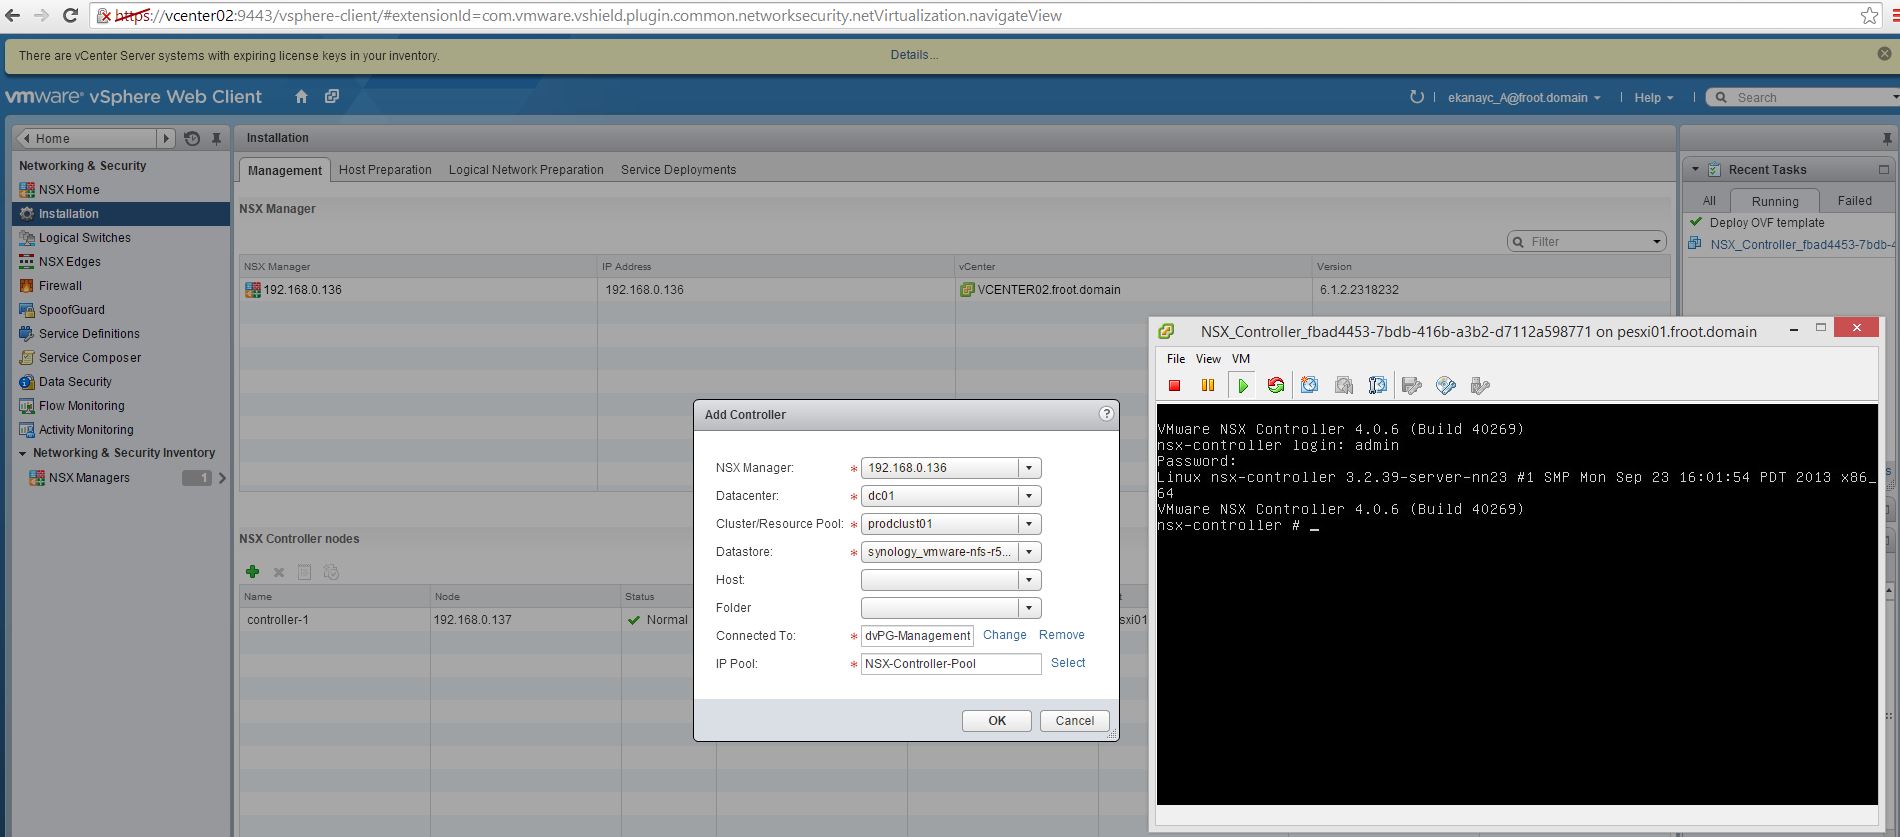Open Firewall section
Image resolution: width=1900 pixels, height=837 pixels.
coord(60,286)
